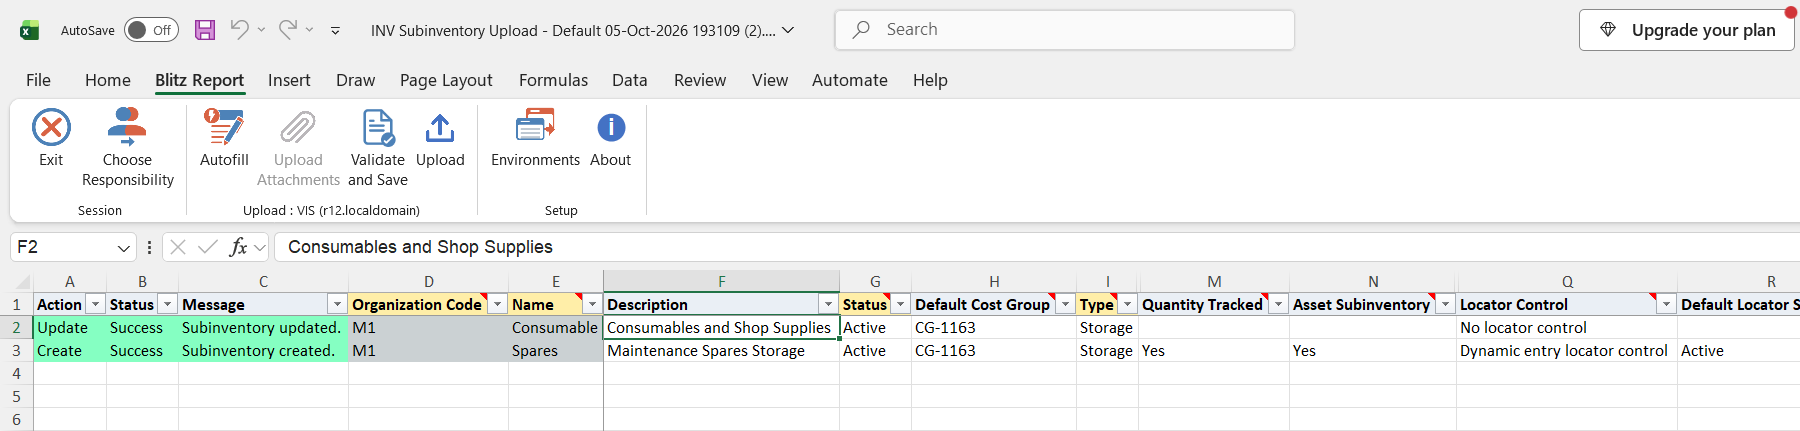This screenshot has width=1800, height=431.
Task: Click the Redo arrow
Action: [x=288, y=30]
